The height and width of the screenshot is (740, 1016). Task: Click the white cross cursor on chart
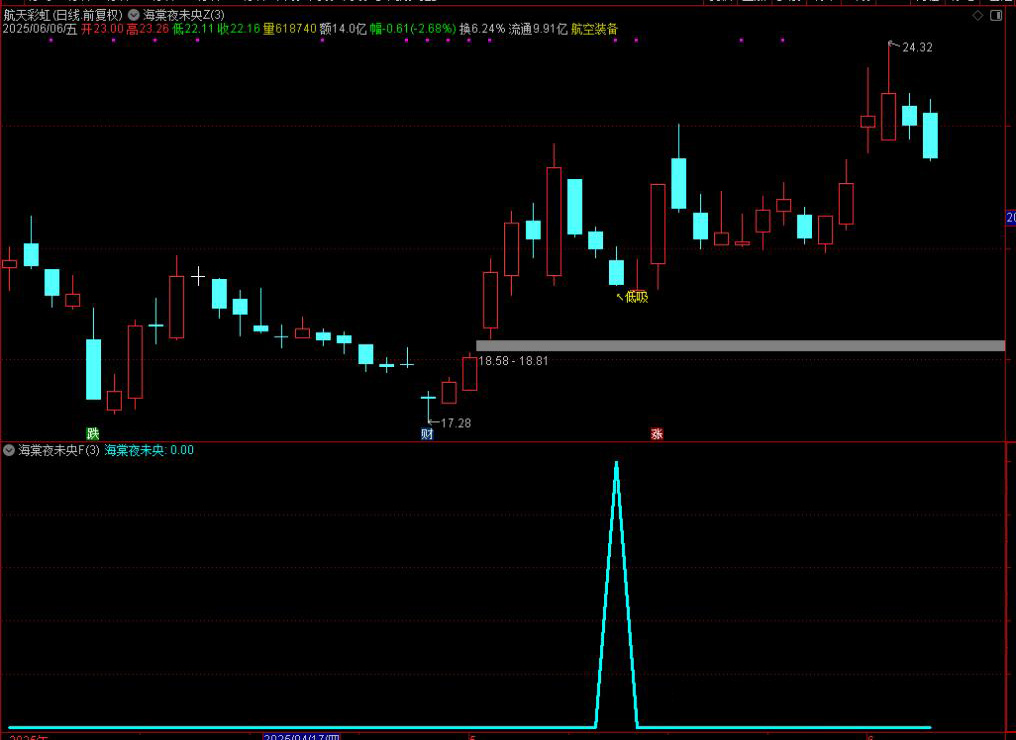click(198, 275)
